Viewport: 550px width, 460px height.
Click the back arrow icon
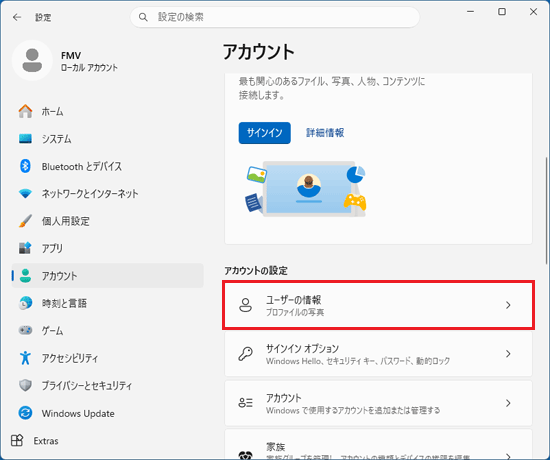[17, 17]
